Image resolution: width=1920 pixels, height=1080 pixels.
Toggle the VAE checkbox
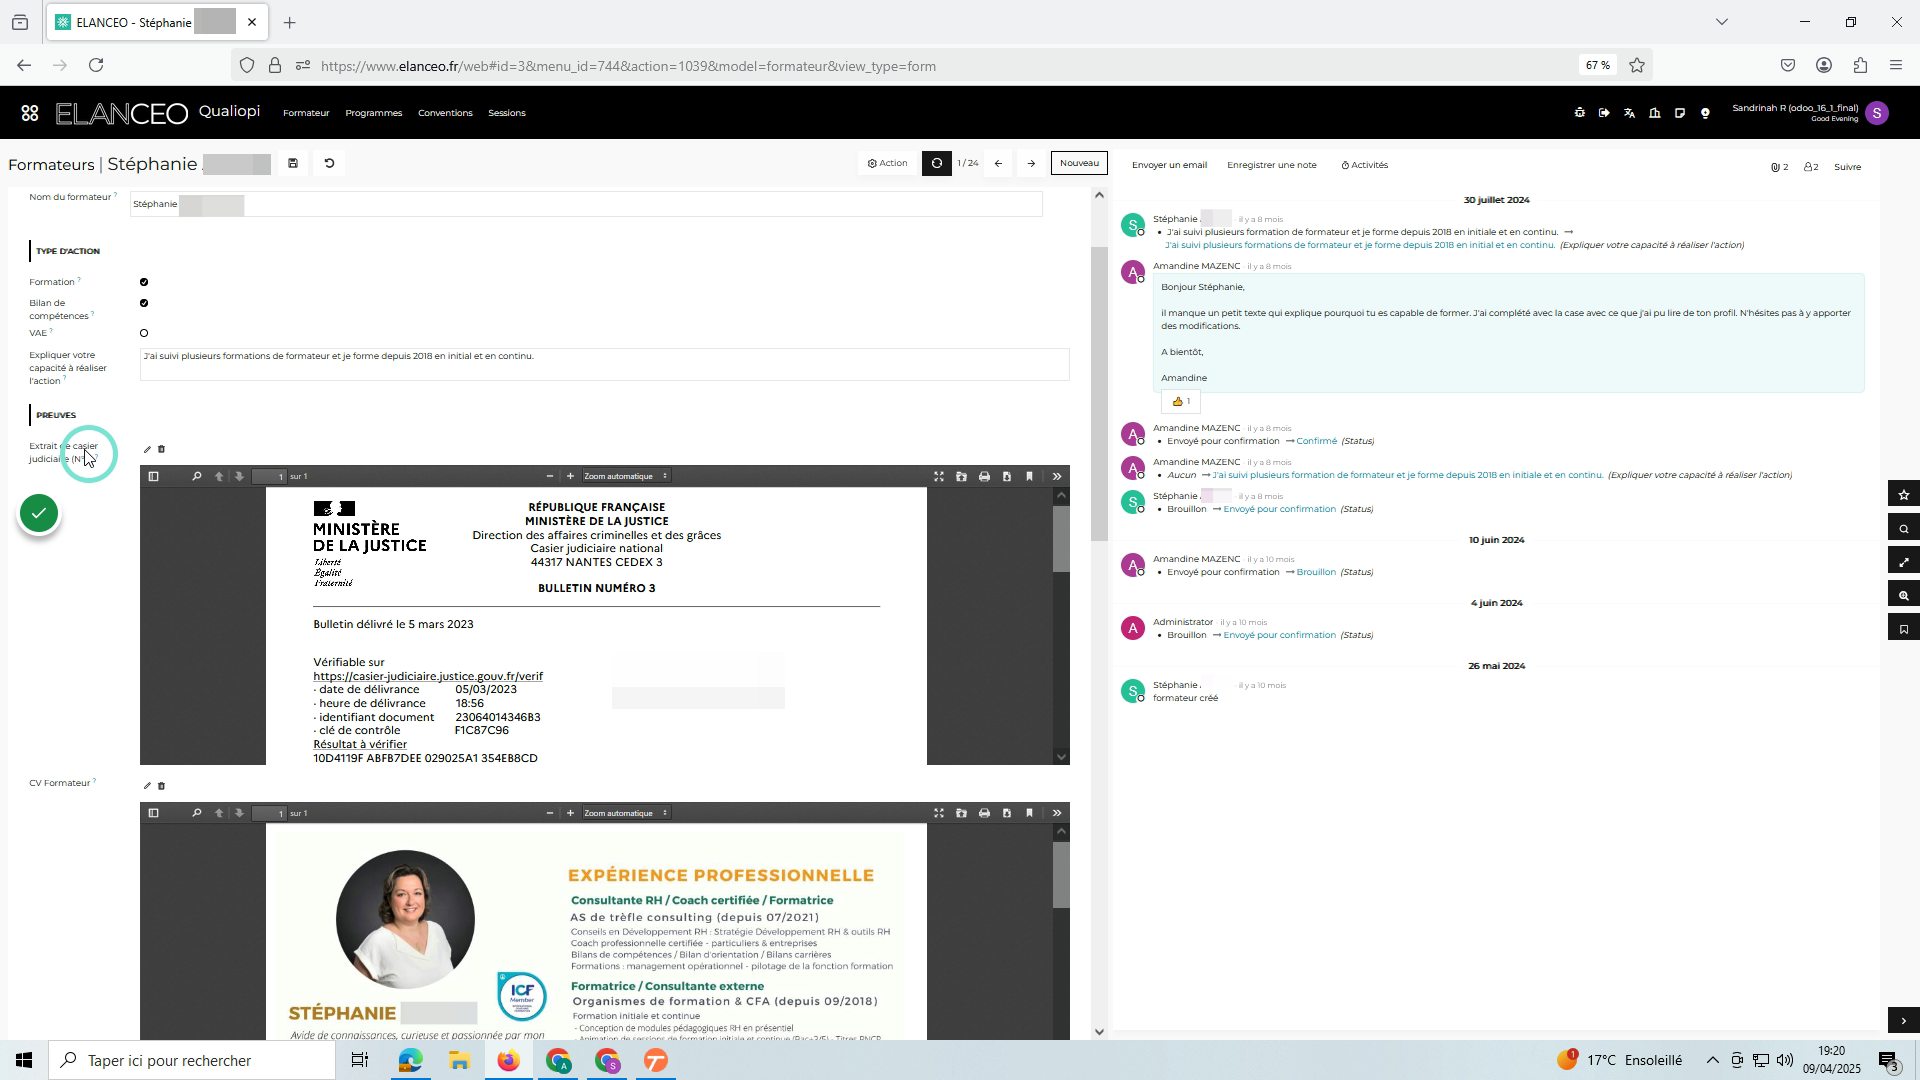click(x=144, y=333)
